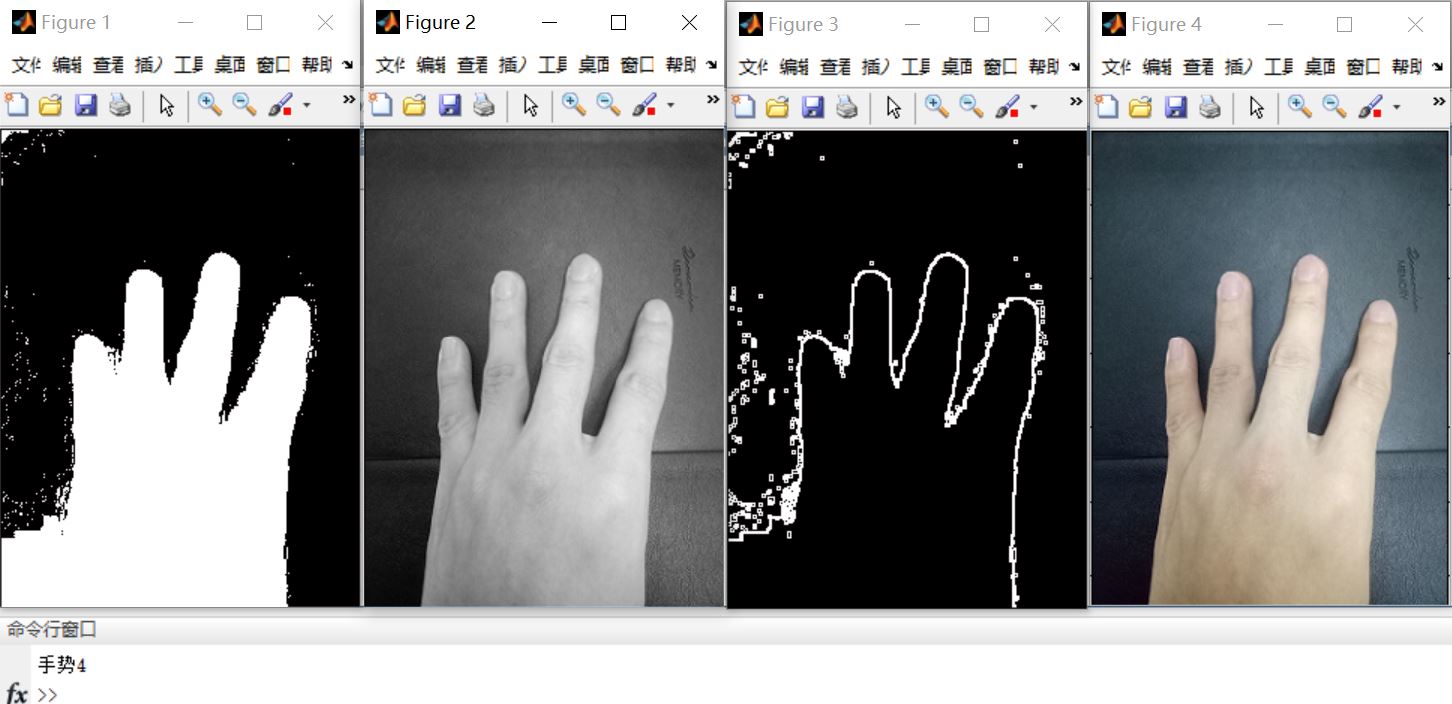
Task: Expand toolbar overflow chevron in Figure 3
Action: (x=1076, y=102)
